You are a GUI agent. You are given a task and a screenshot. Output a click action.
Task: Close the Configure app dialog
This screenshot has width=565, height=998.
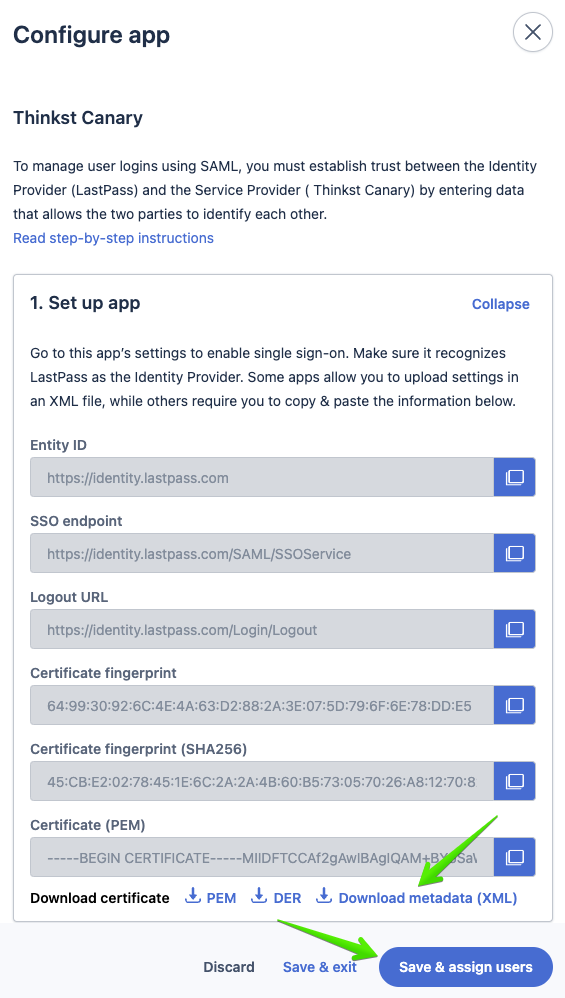point(533,32)
